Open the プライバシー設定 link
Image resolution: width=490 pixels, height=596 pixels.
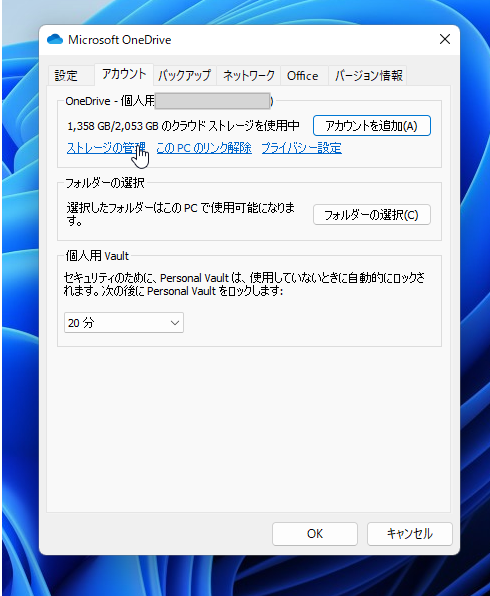(x=301, y=148)
